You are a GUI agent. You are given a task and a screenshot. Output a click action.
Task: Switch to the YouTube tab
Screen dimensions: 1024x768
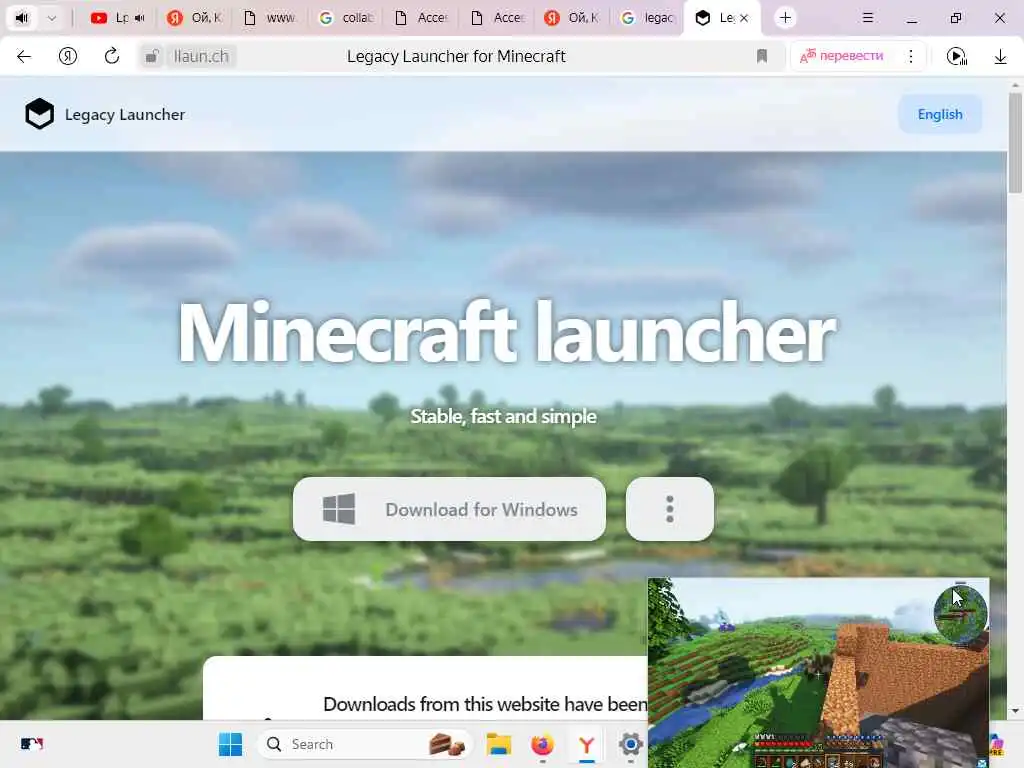coord(118,18)
